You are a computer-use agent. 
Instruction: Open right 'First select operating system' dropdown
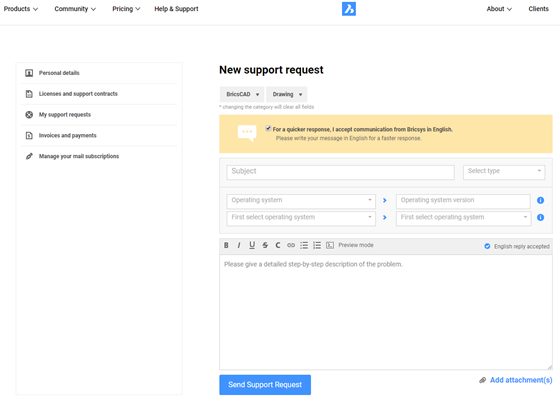click(463, 218)
